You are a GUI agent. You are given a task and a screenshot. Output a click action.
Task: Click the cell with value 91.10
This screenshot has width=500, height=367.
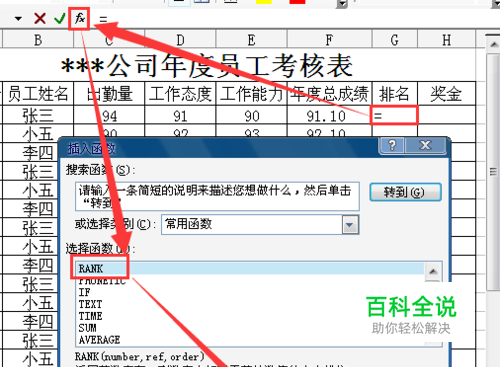(x=329, y=115)
